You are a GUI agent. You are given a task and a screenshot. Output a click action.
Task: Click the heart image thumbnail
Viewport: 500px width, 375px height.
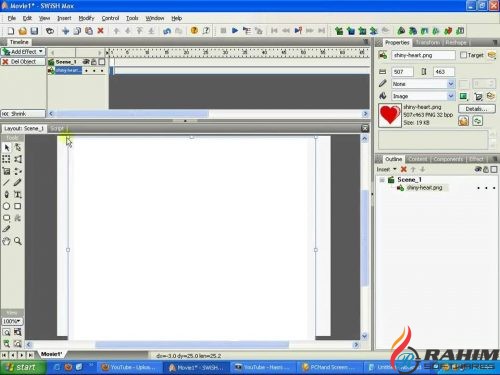click(x=390, y=115)
